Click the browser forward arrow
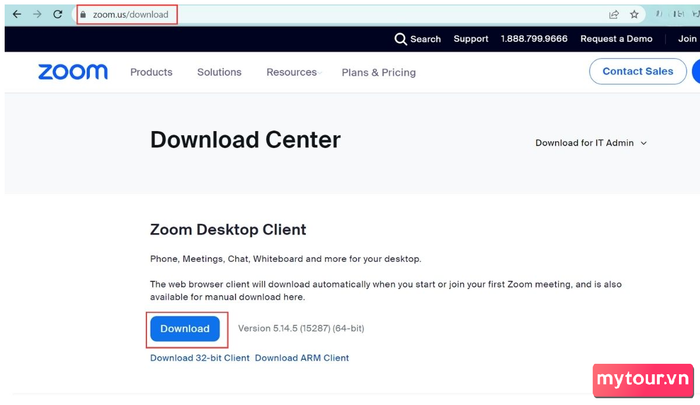Image resolution: width=700 pixels, height=405 pixels. [37, 14]
